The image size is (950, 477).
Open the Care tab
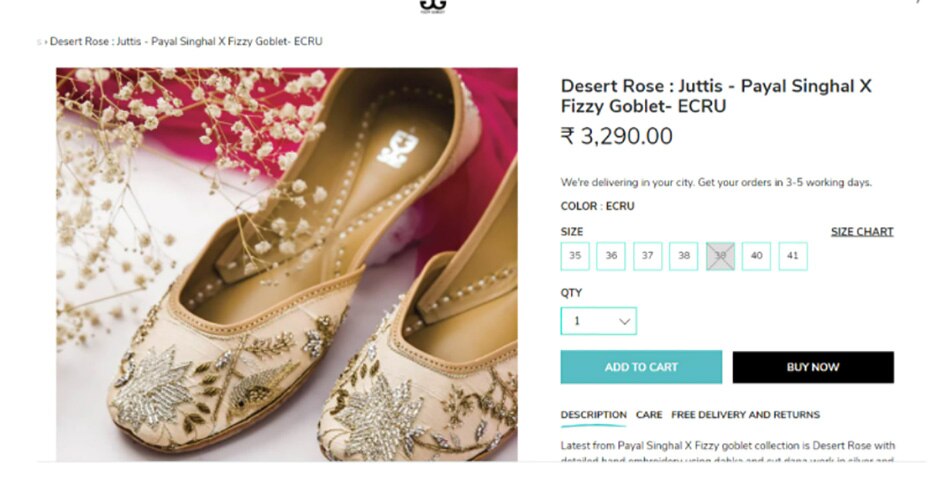click(649, 415)
